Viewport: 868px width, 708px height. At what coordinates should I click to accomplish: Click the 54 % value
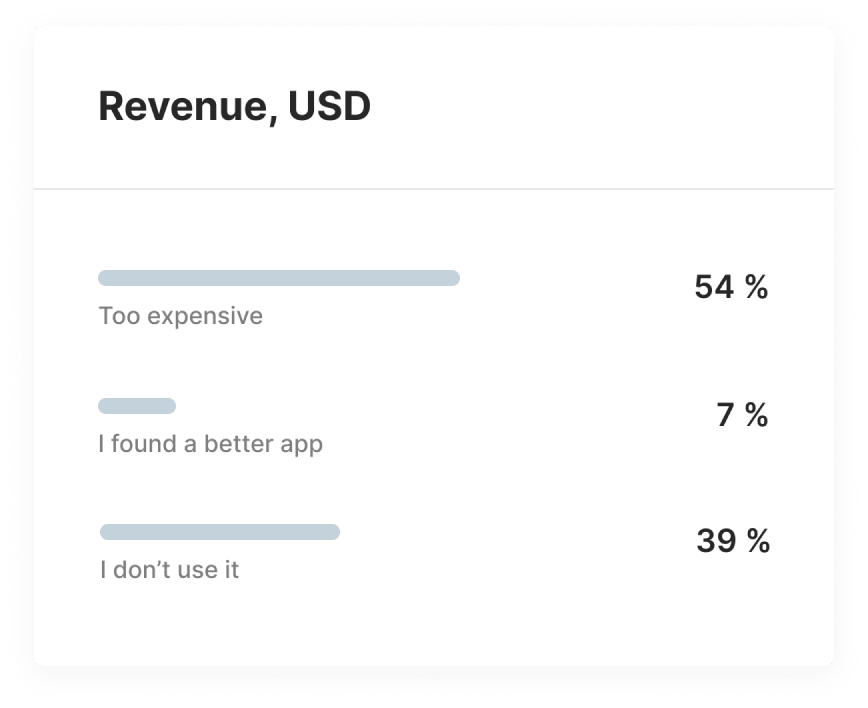tap(731, 287)
